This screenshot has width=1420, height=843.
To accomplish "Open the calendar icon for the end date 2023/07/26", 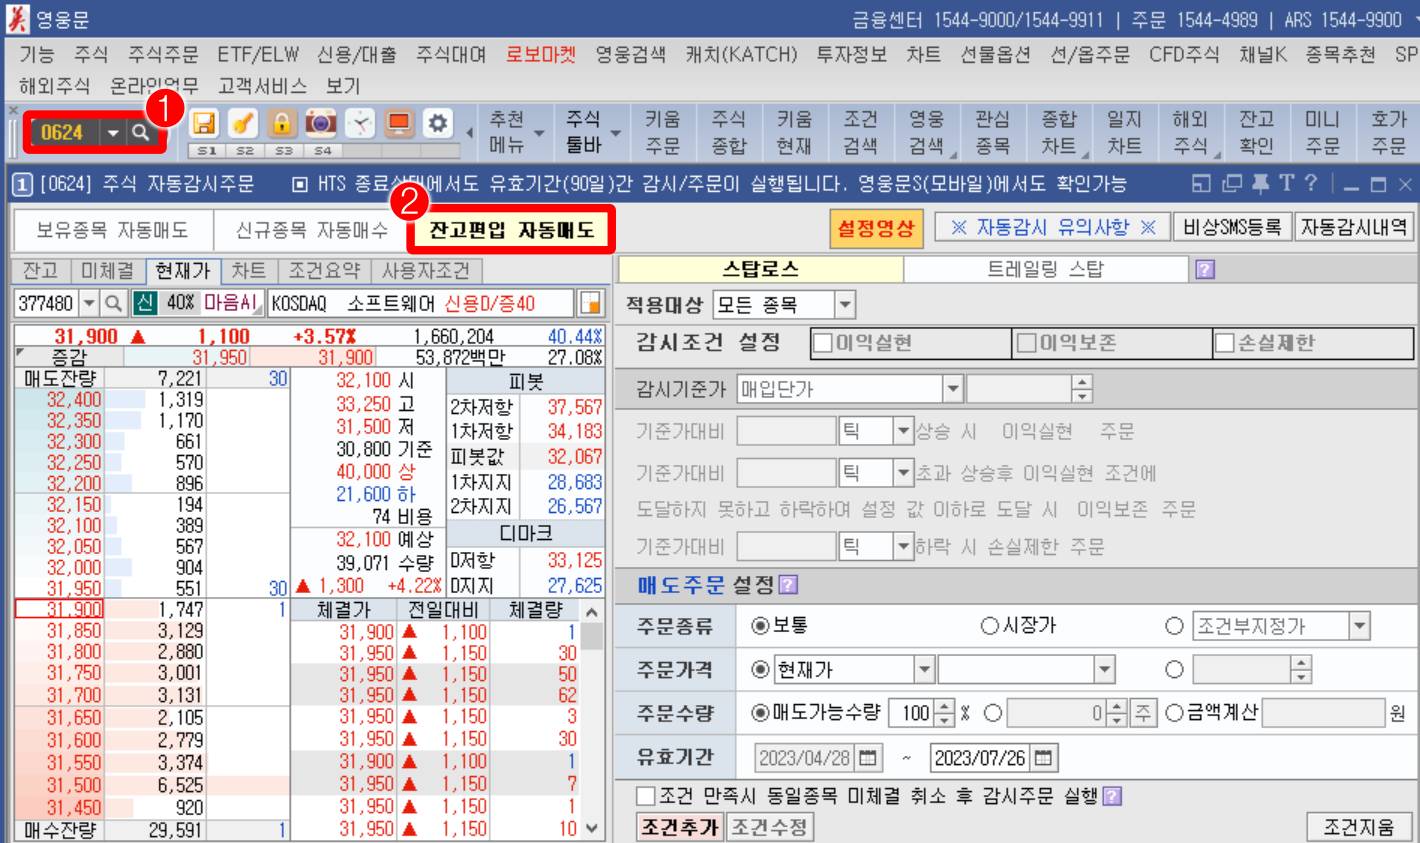I will pos(1043,758).
